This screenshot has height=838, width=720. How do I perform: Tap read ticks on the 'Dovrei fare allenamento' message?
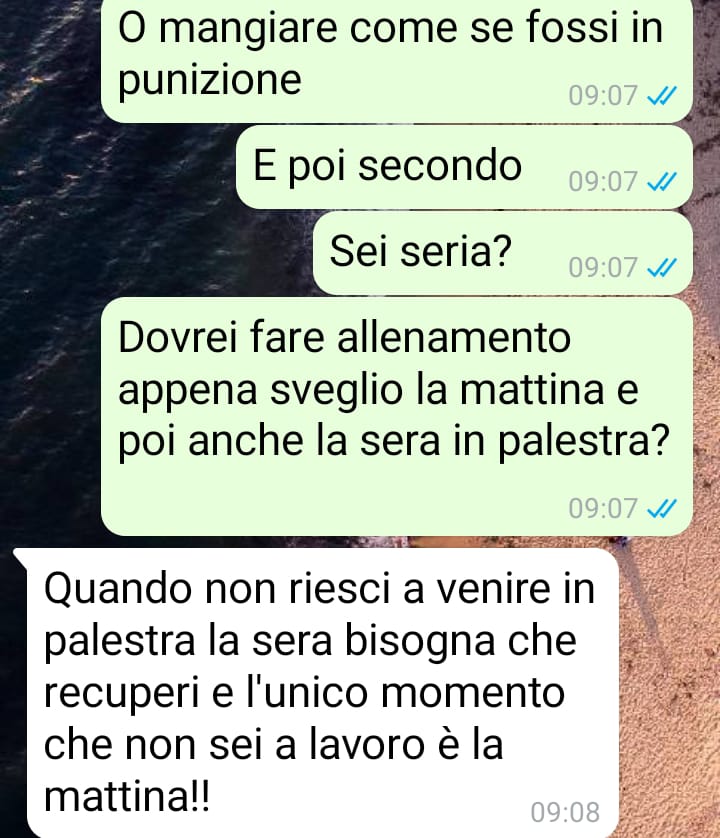click(x=662, y=508)
